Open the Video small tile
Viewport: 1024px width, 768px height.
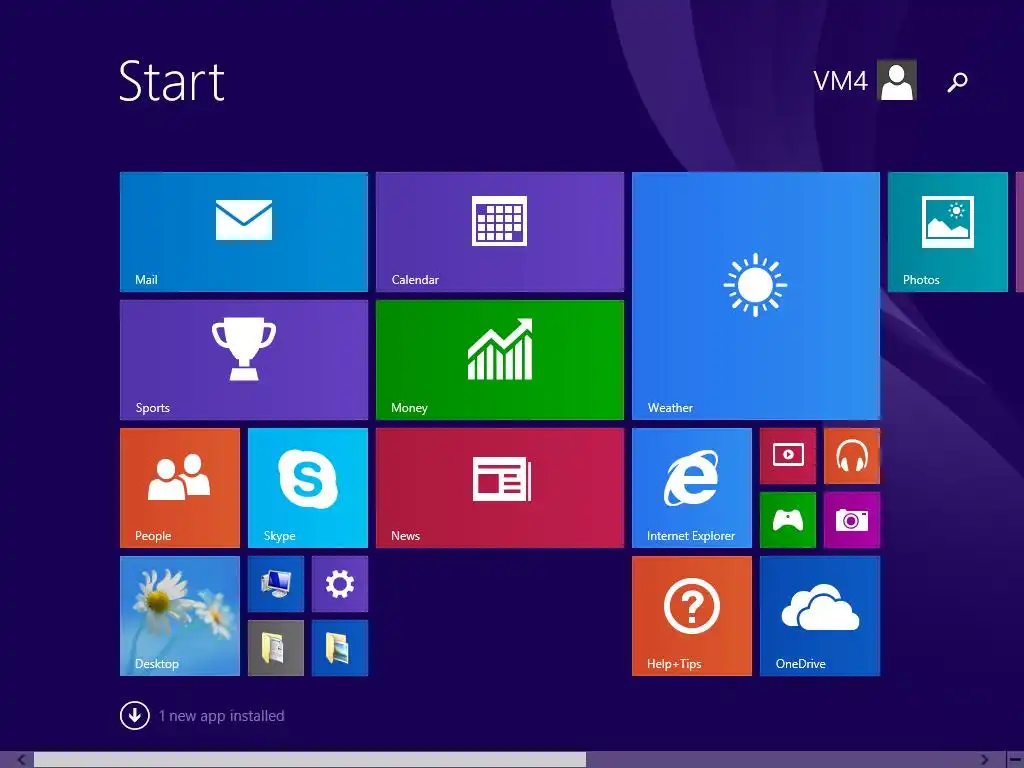(788, 456)
